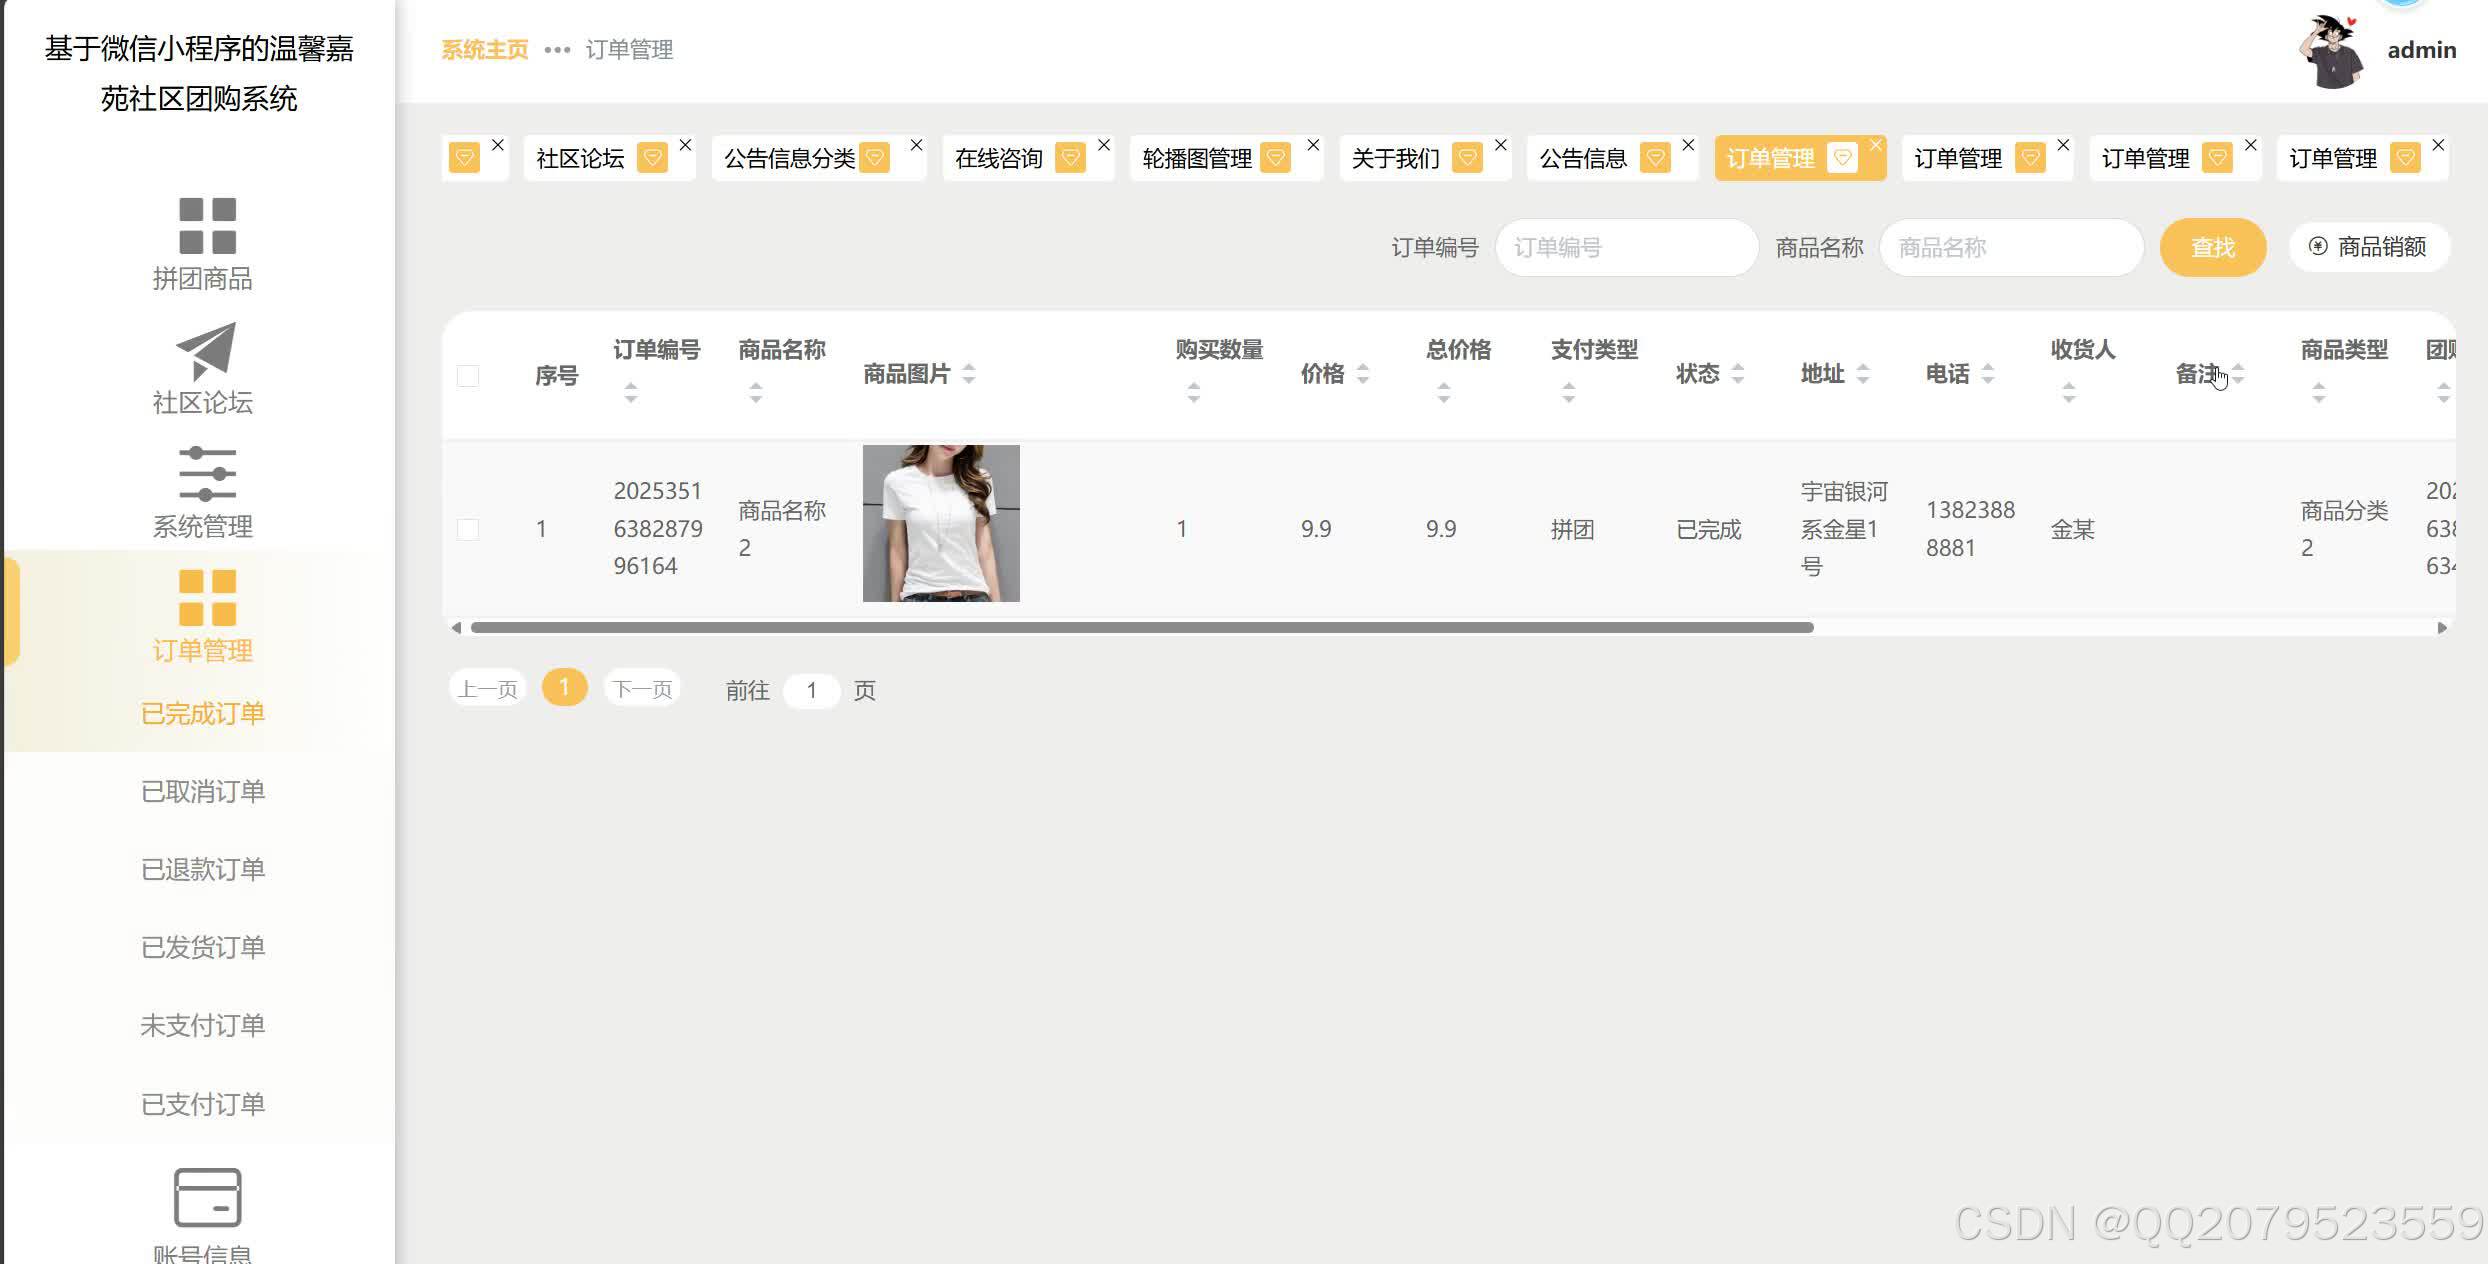Click the yellow tag icon on active 订单管理 tab

[1843, 158]
